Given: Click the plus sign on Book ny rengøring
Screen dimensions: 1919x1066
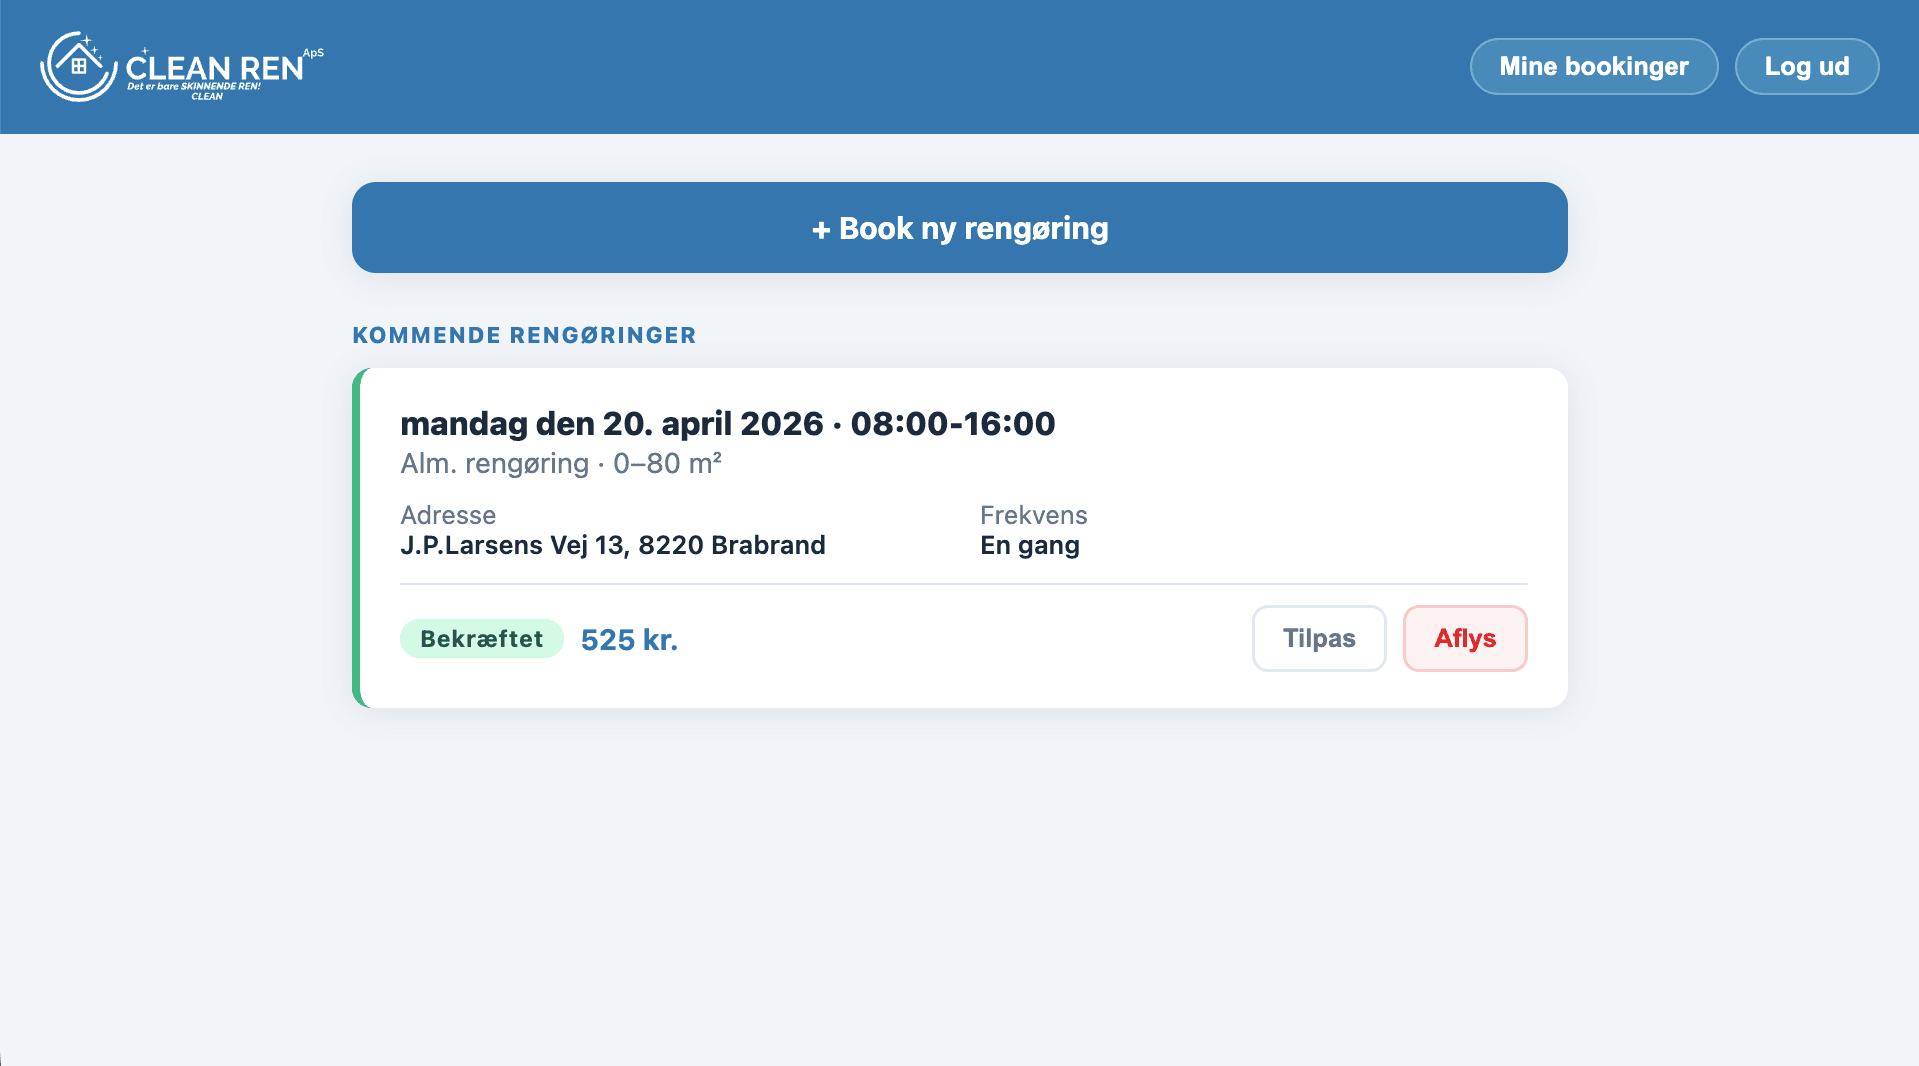Looking at the screenshot, I should click(x=821, y=229).
